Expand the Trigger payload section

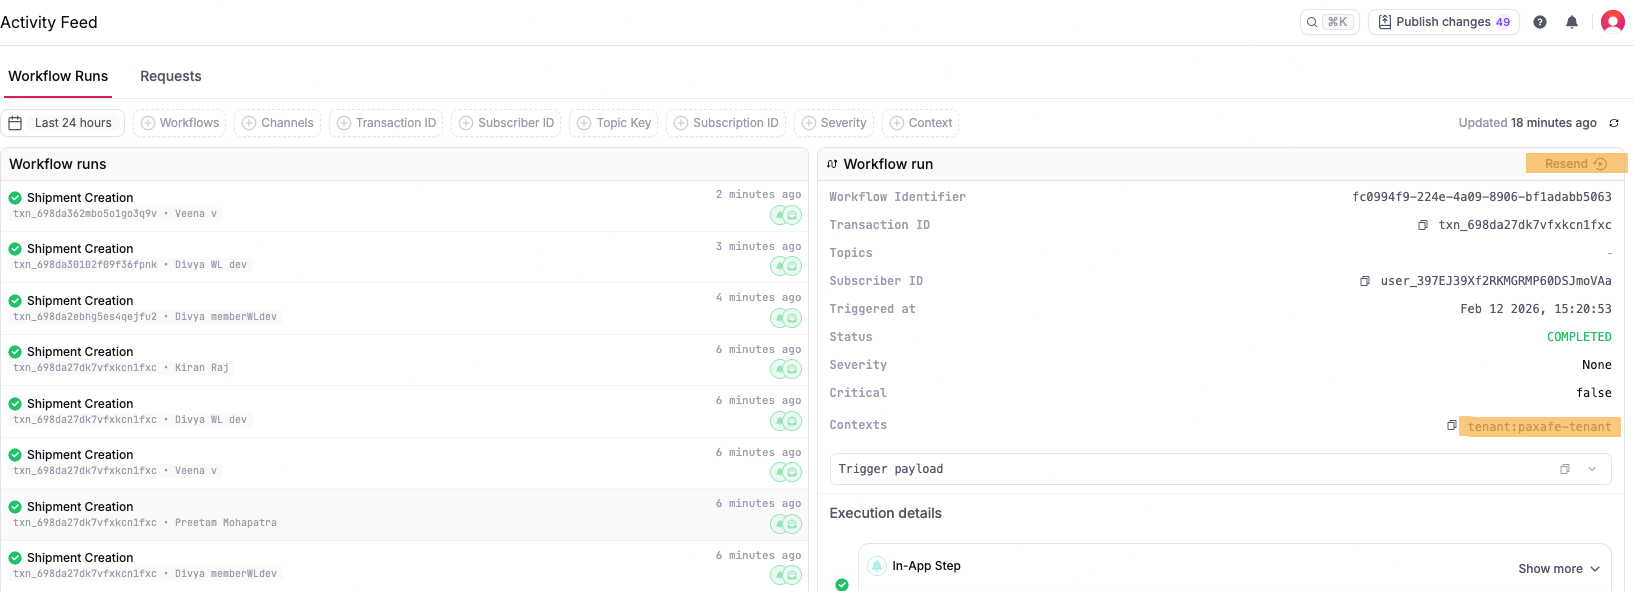tap(1592, 469)
